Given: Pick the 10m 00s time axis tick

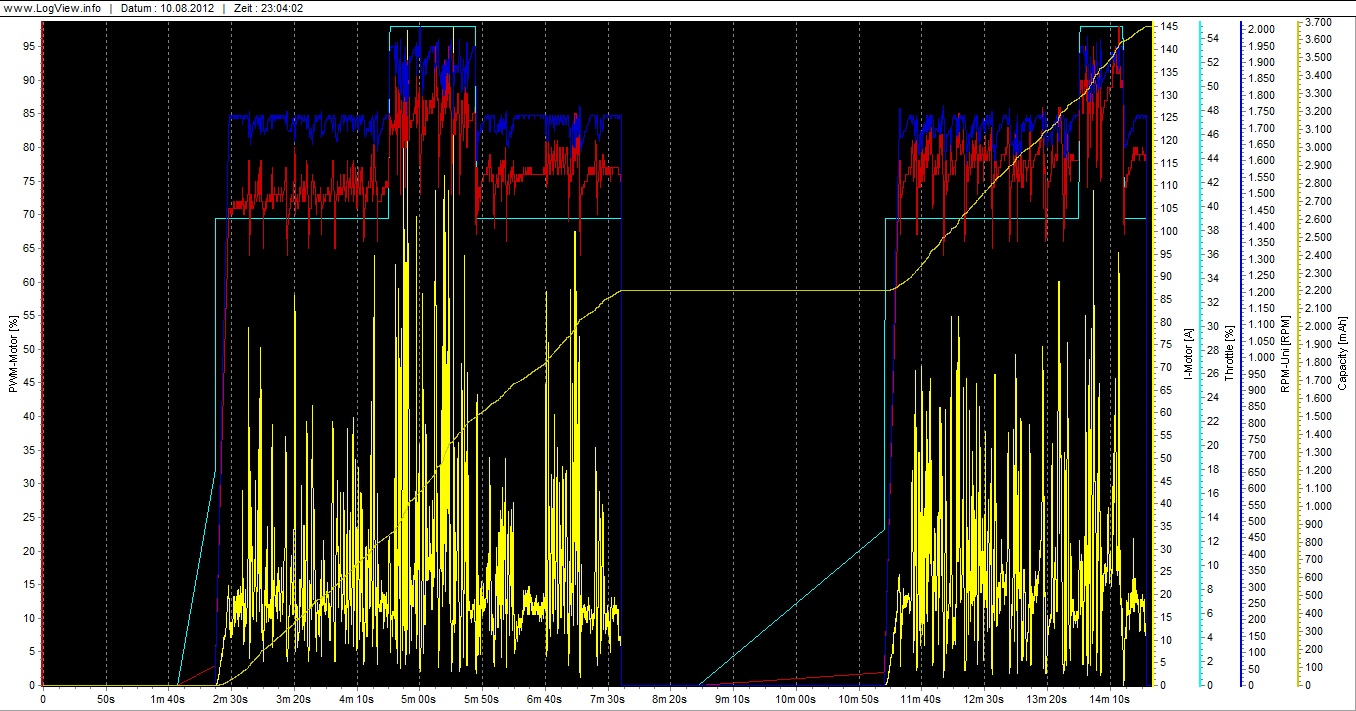Looking at the screenshot, I should tap(796, 699).
